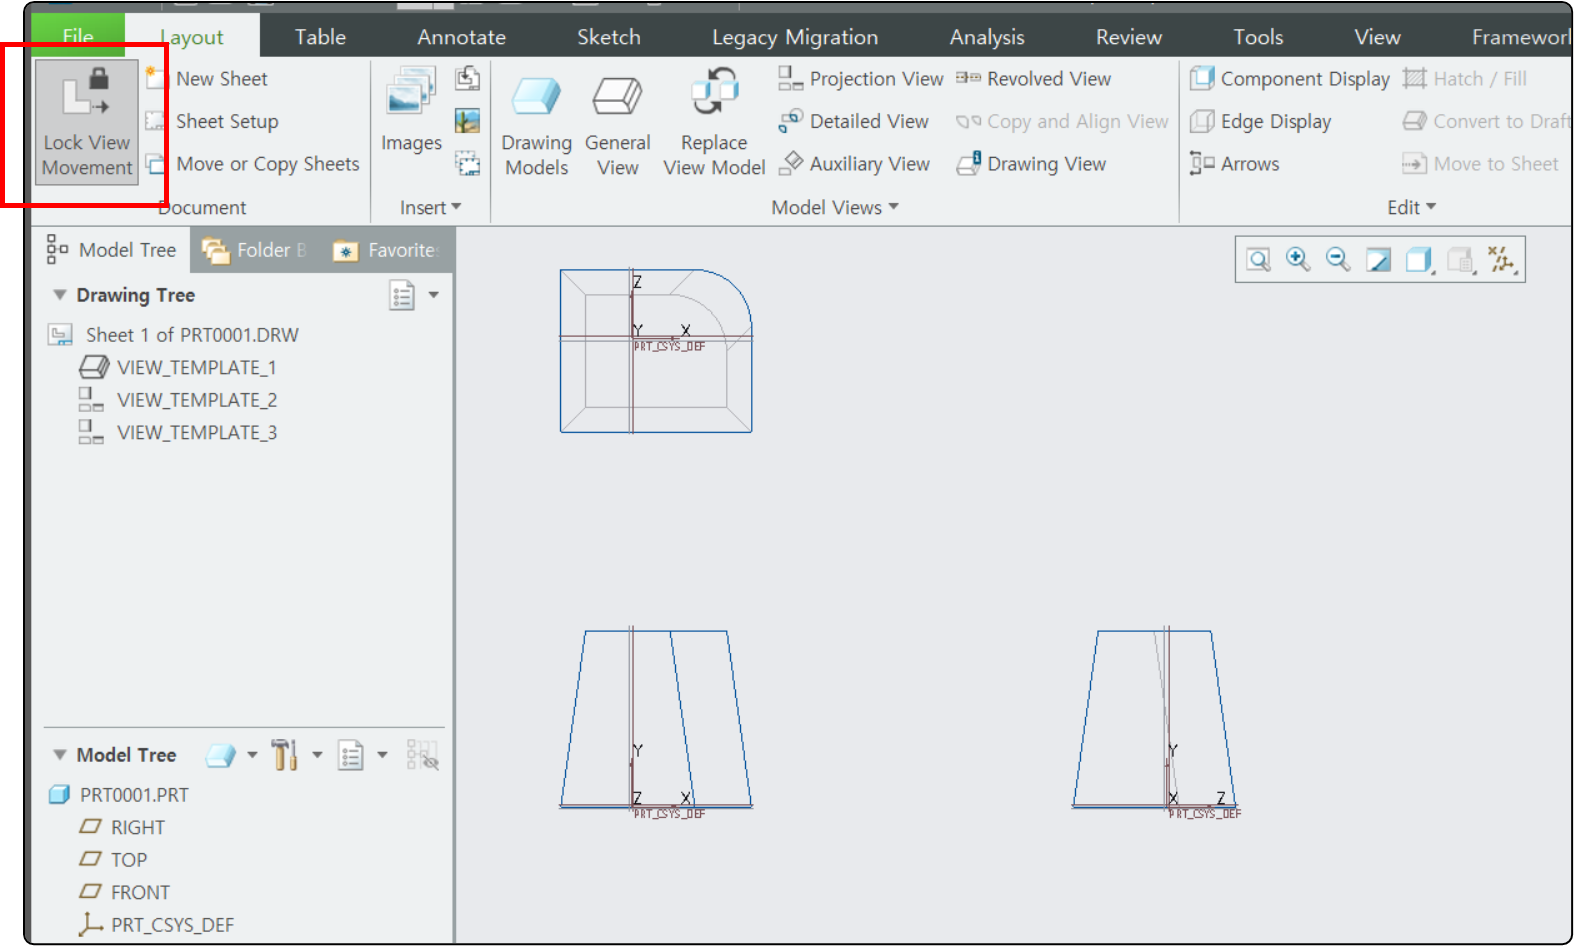Open the File menu
1574x946 pixels.
tap(78, 37)
